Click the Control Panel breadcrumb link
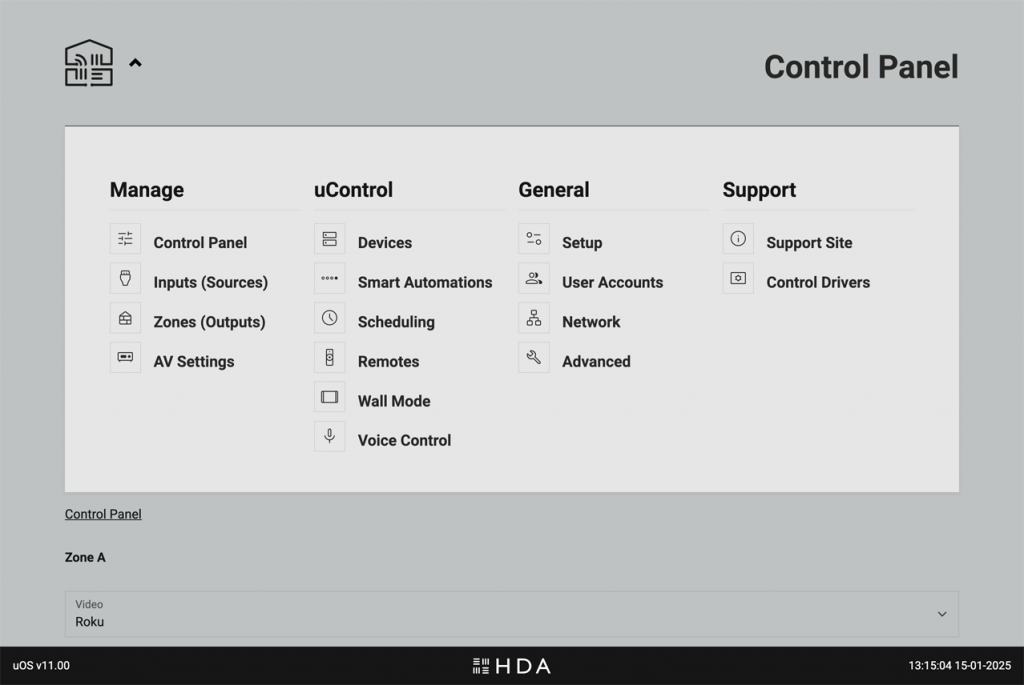The height and width of the screenshot is (685, 1024). (103, 514)
